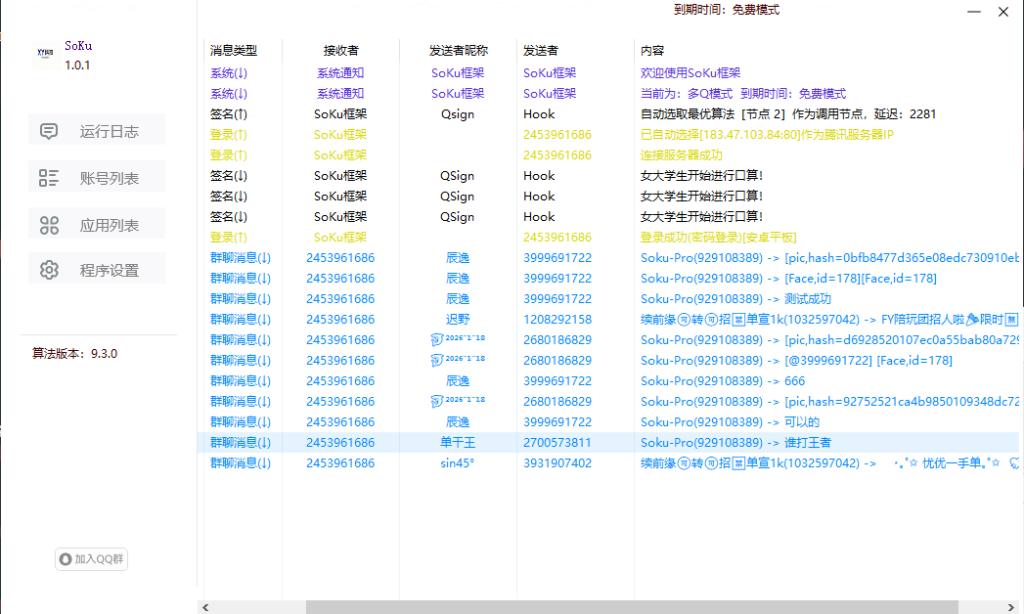The height and width of the screenshot is (614, 1024).
Task: Click the 账号列表 list icon
Action: [49, 178]
